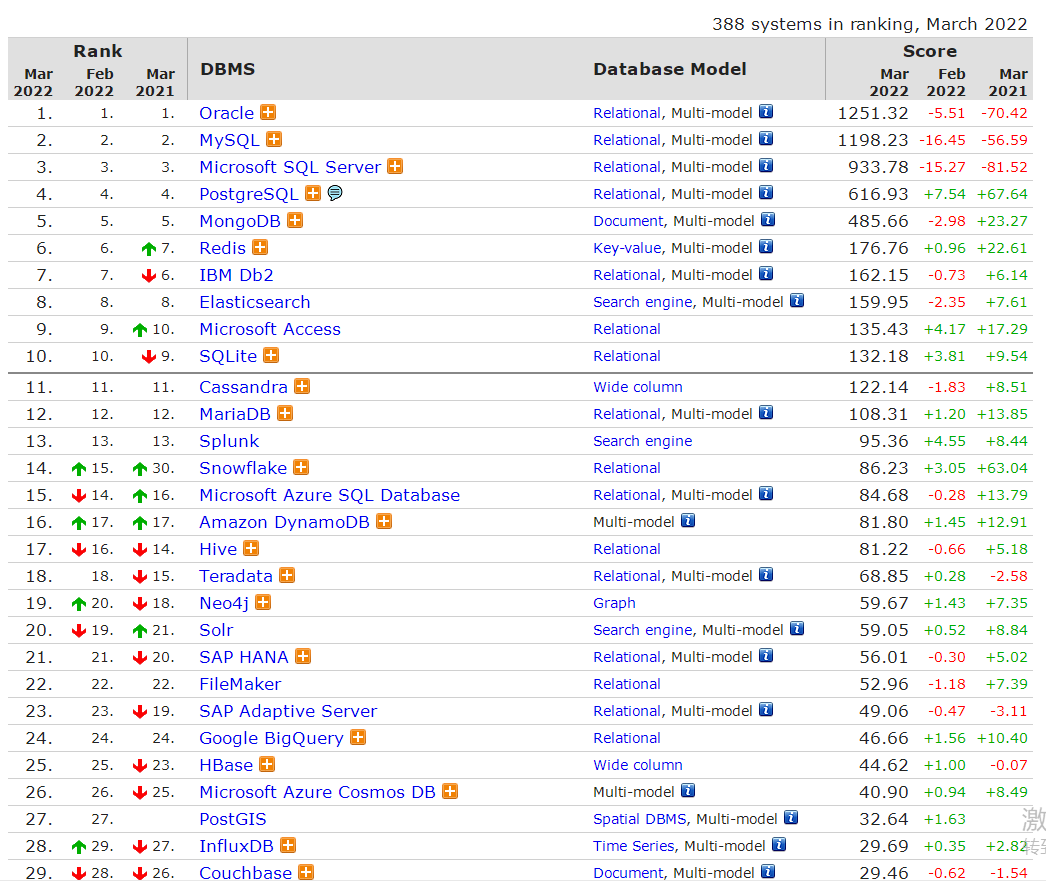Click the plus icon beside Teradata
This screenshot has width=1046, height=881.
(x=287, y=576)
